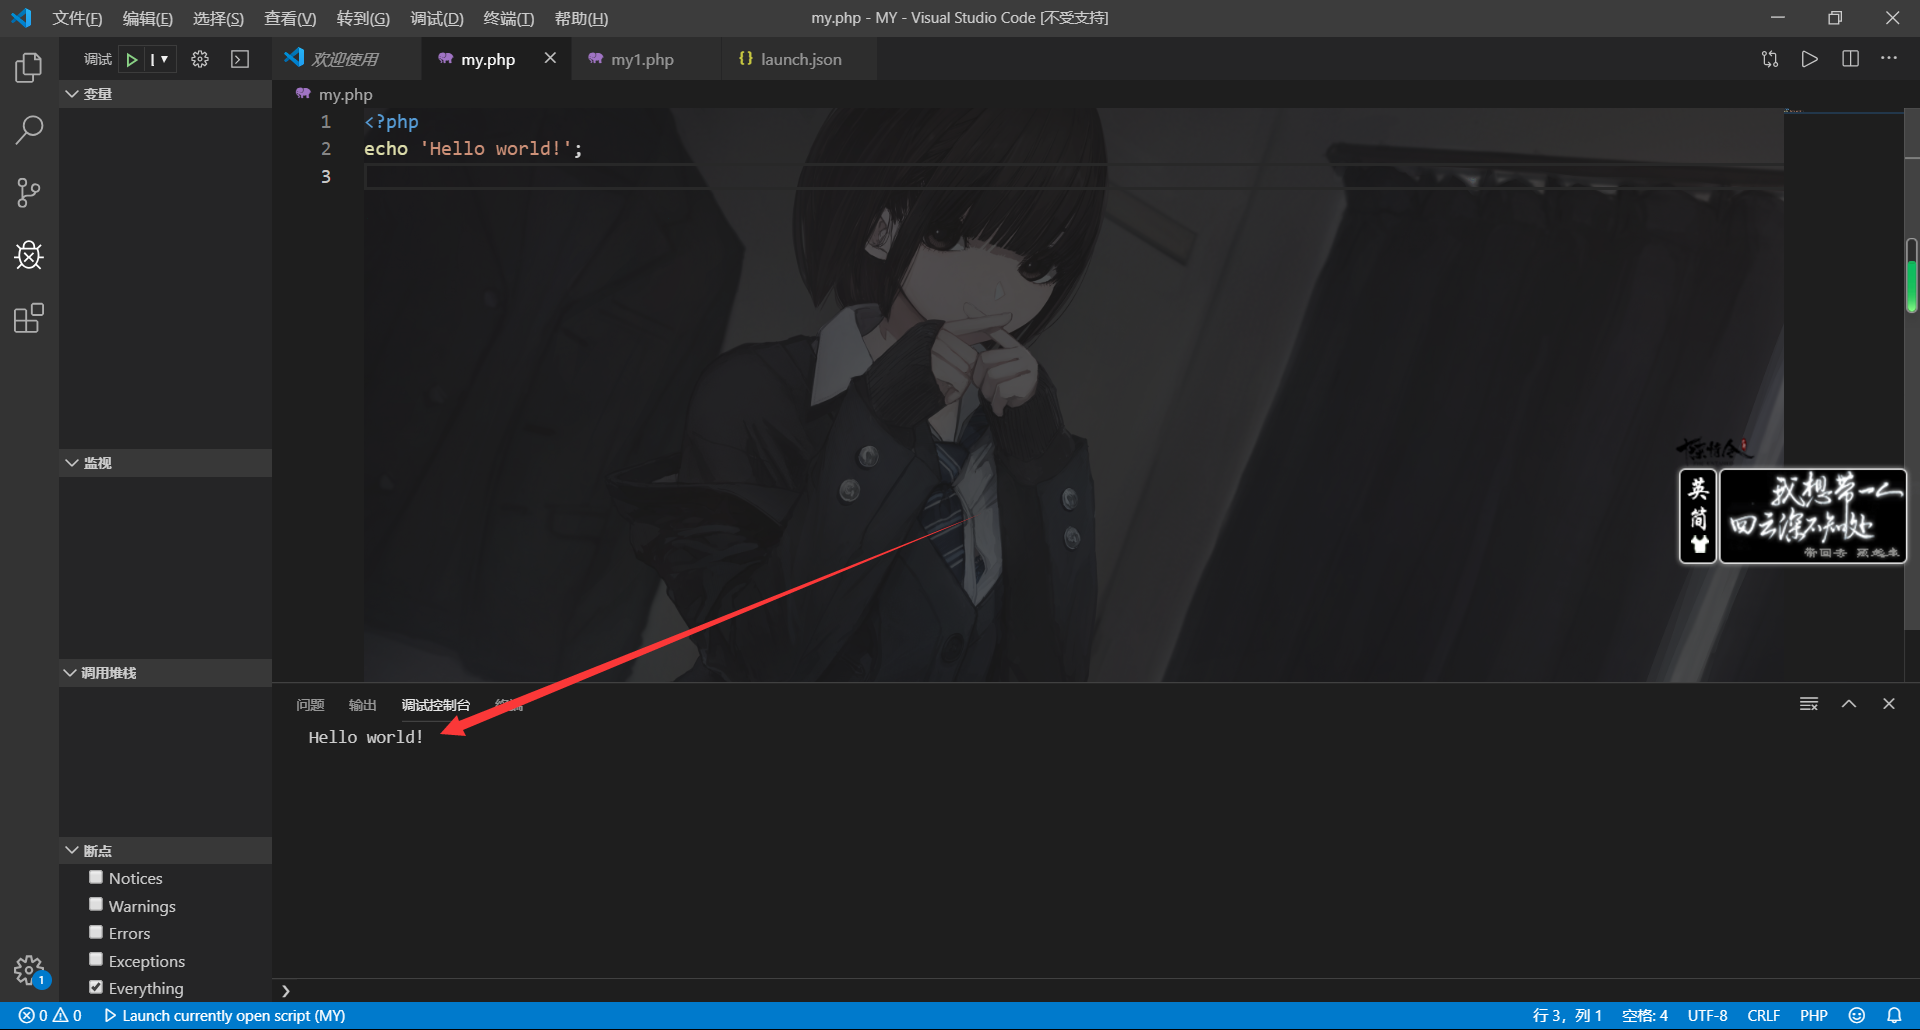1920x1030 pixels.
Task: Enable the Notices breakpoint checkbox
Action: click(x=96, y=877)
